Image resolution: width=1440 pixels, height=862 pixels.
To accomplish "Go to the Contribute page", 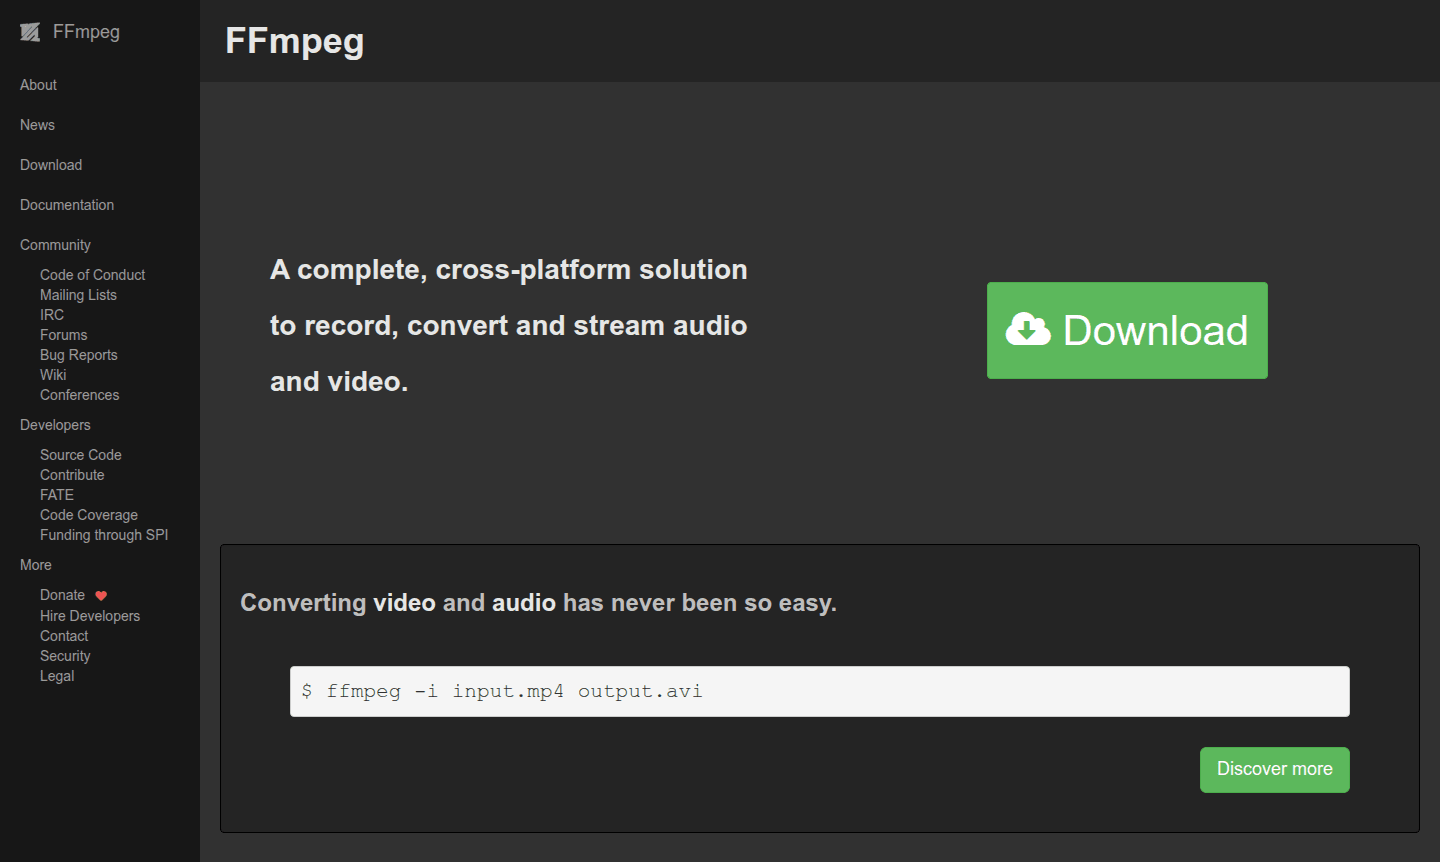I will pyautogui.click(x=72, y=474).
